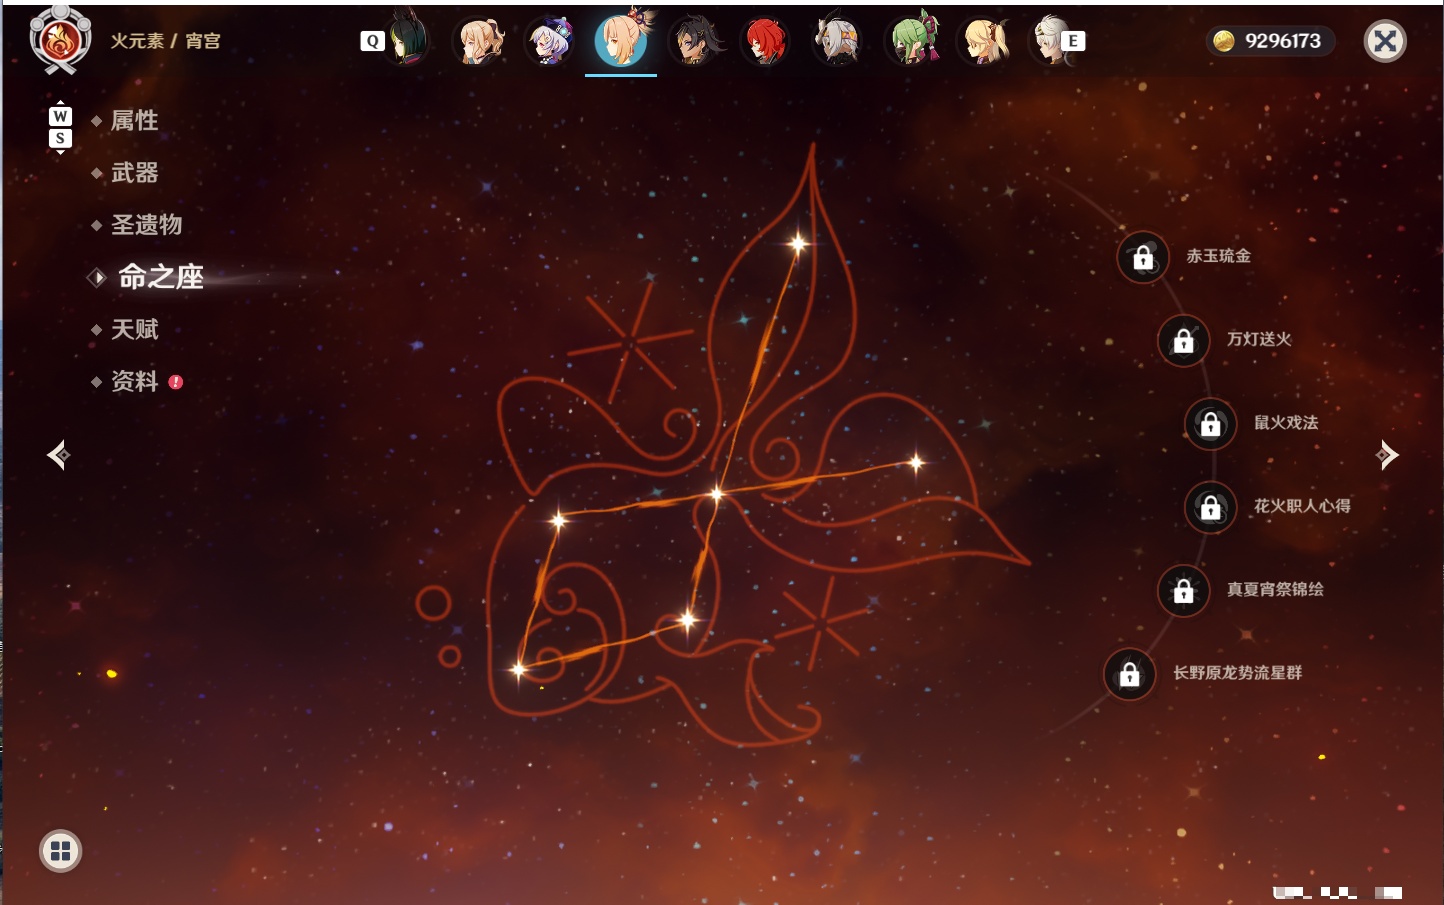Click the lock icon for 赤玉琉金
Viewport: 1444px width, 905px height.
pyautogui.click(x=1143, y=257)
